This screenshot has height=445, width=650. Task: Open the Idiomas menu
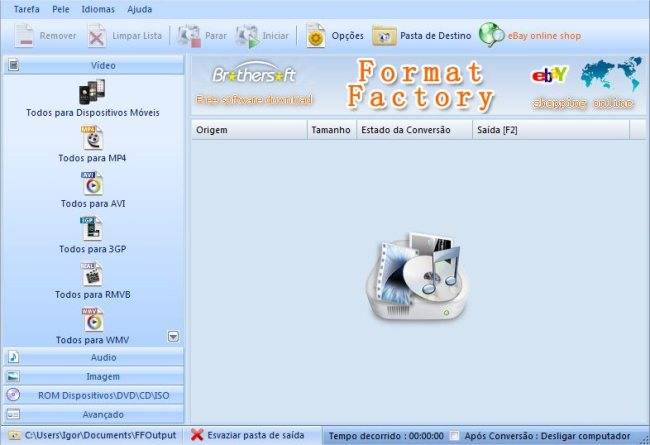pyautogui.click(x=98, y=9)
